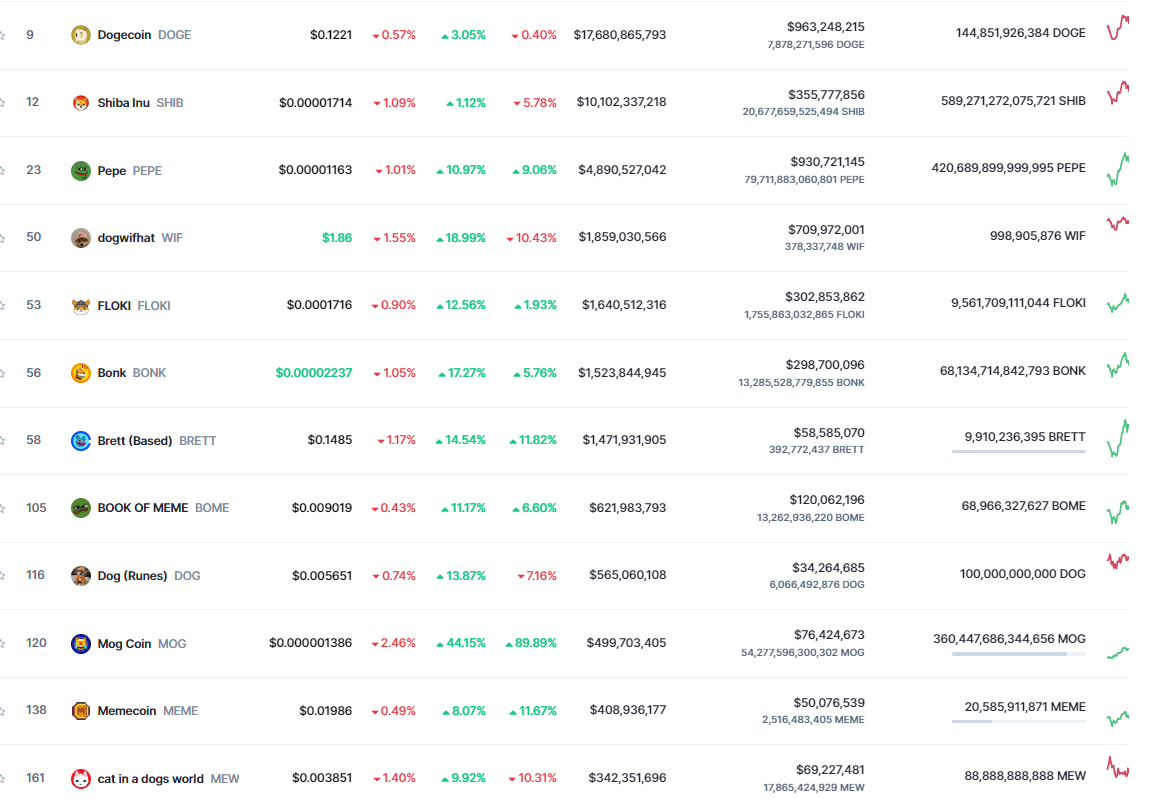Open the Shiba Inu coin page
This screenshot has width=1153, height=799.
[x=124, y=102]
